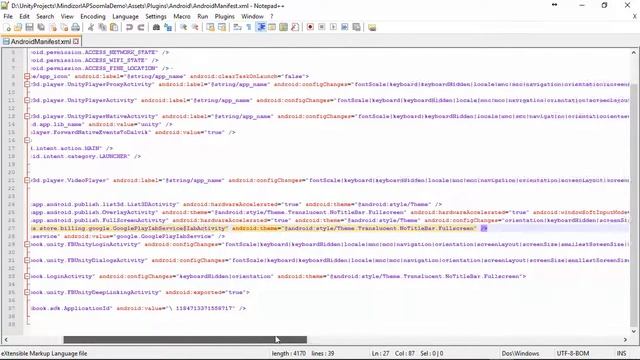Open the File menu

pyautogui.click(x=8, y=16)
